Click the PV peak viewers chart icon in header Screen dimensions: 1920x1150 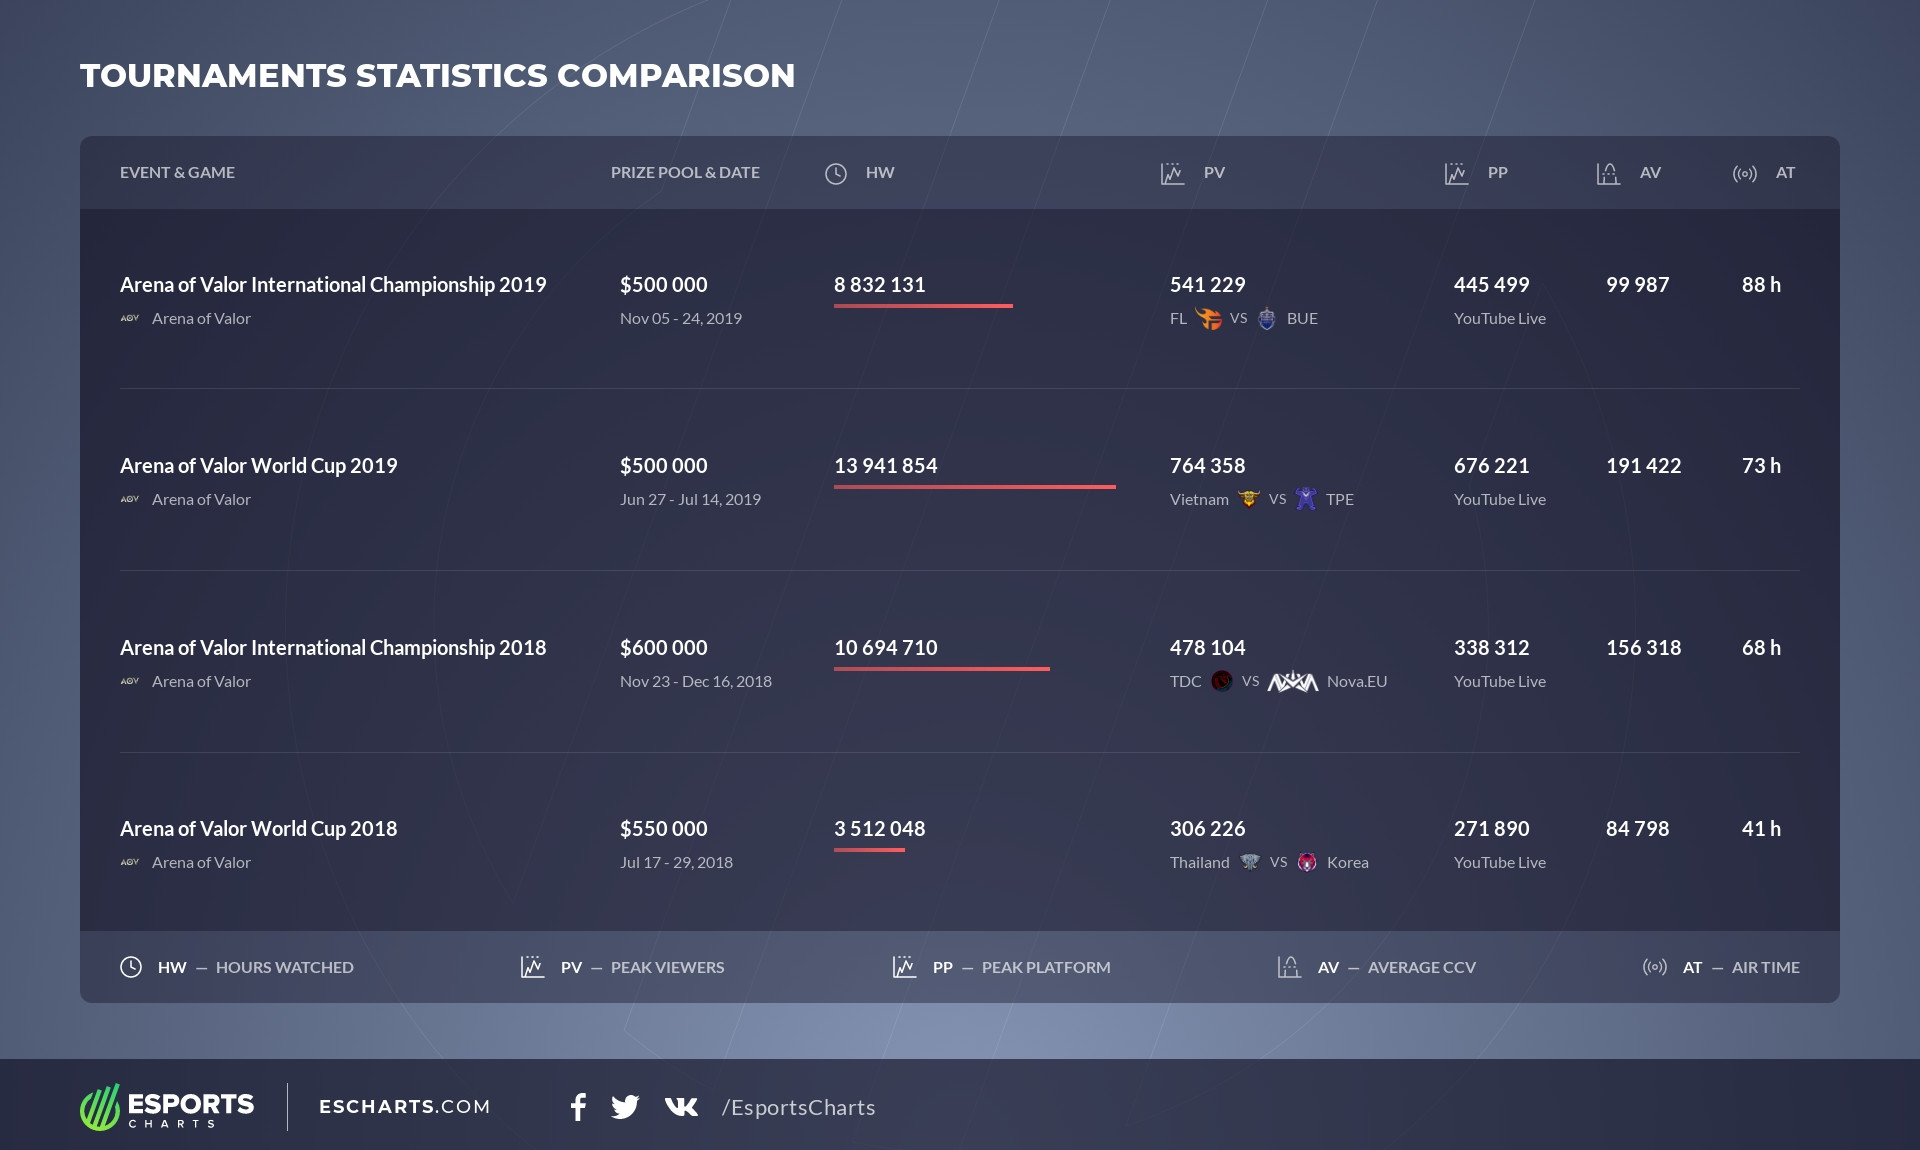tap(1172, 174)
